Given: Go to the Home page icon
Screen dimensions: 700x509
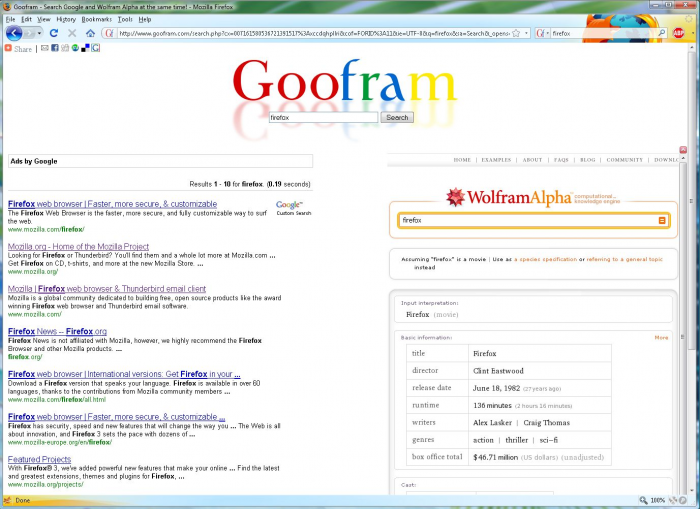Looking at the screenshot, I should pos(91,33).
